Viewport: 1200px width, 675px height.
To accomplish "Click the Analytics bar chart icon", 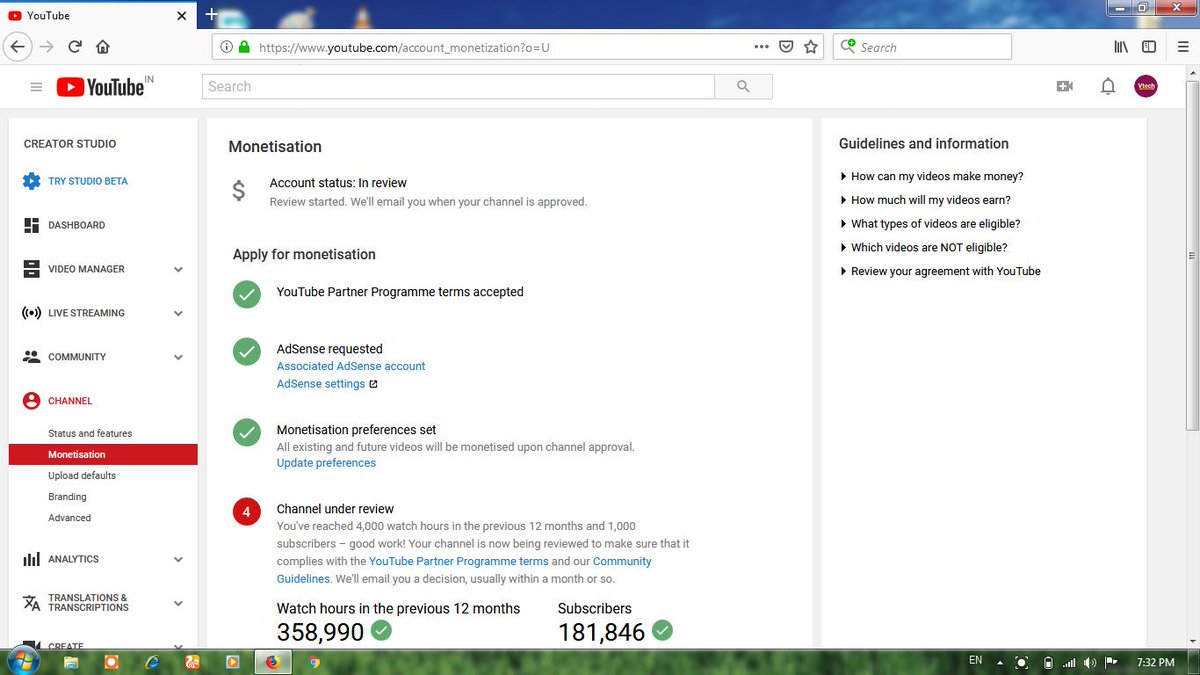I will (x=31, y=559).
